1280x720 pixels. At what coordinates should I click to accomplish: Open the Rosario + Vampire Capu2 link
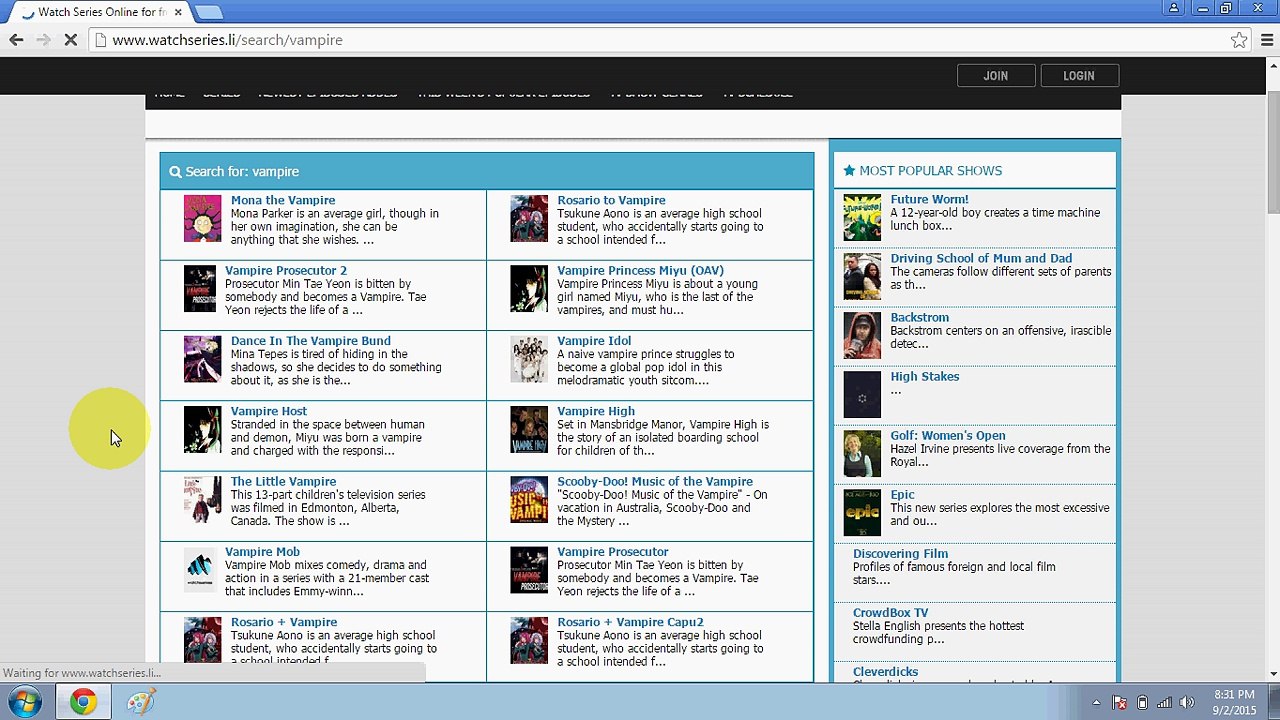click(x=630, y=622)
